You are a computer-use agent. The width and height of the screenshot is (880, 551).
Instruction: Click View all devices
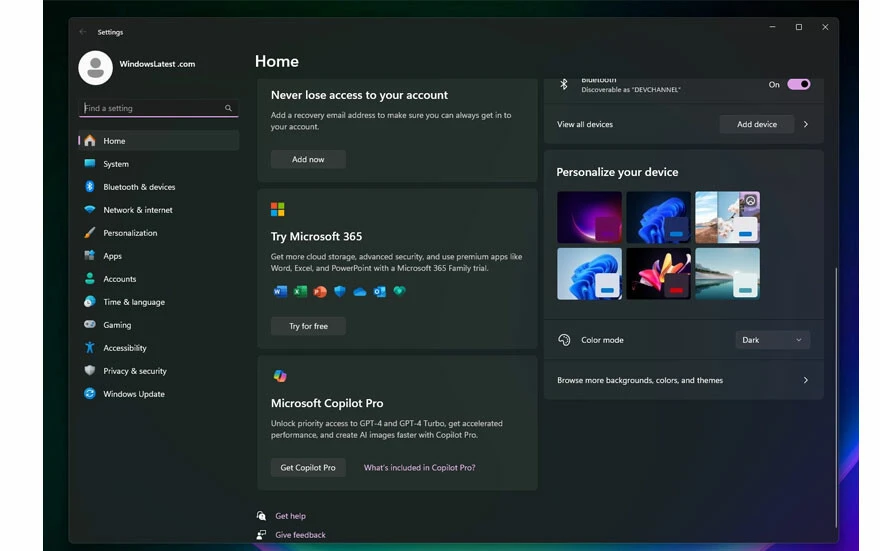point(585,124)
